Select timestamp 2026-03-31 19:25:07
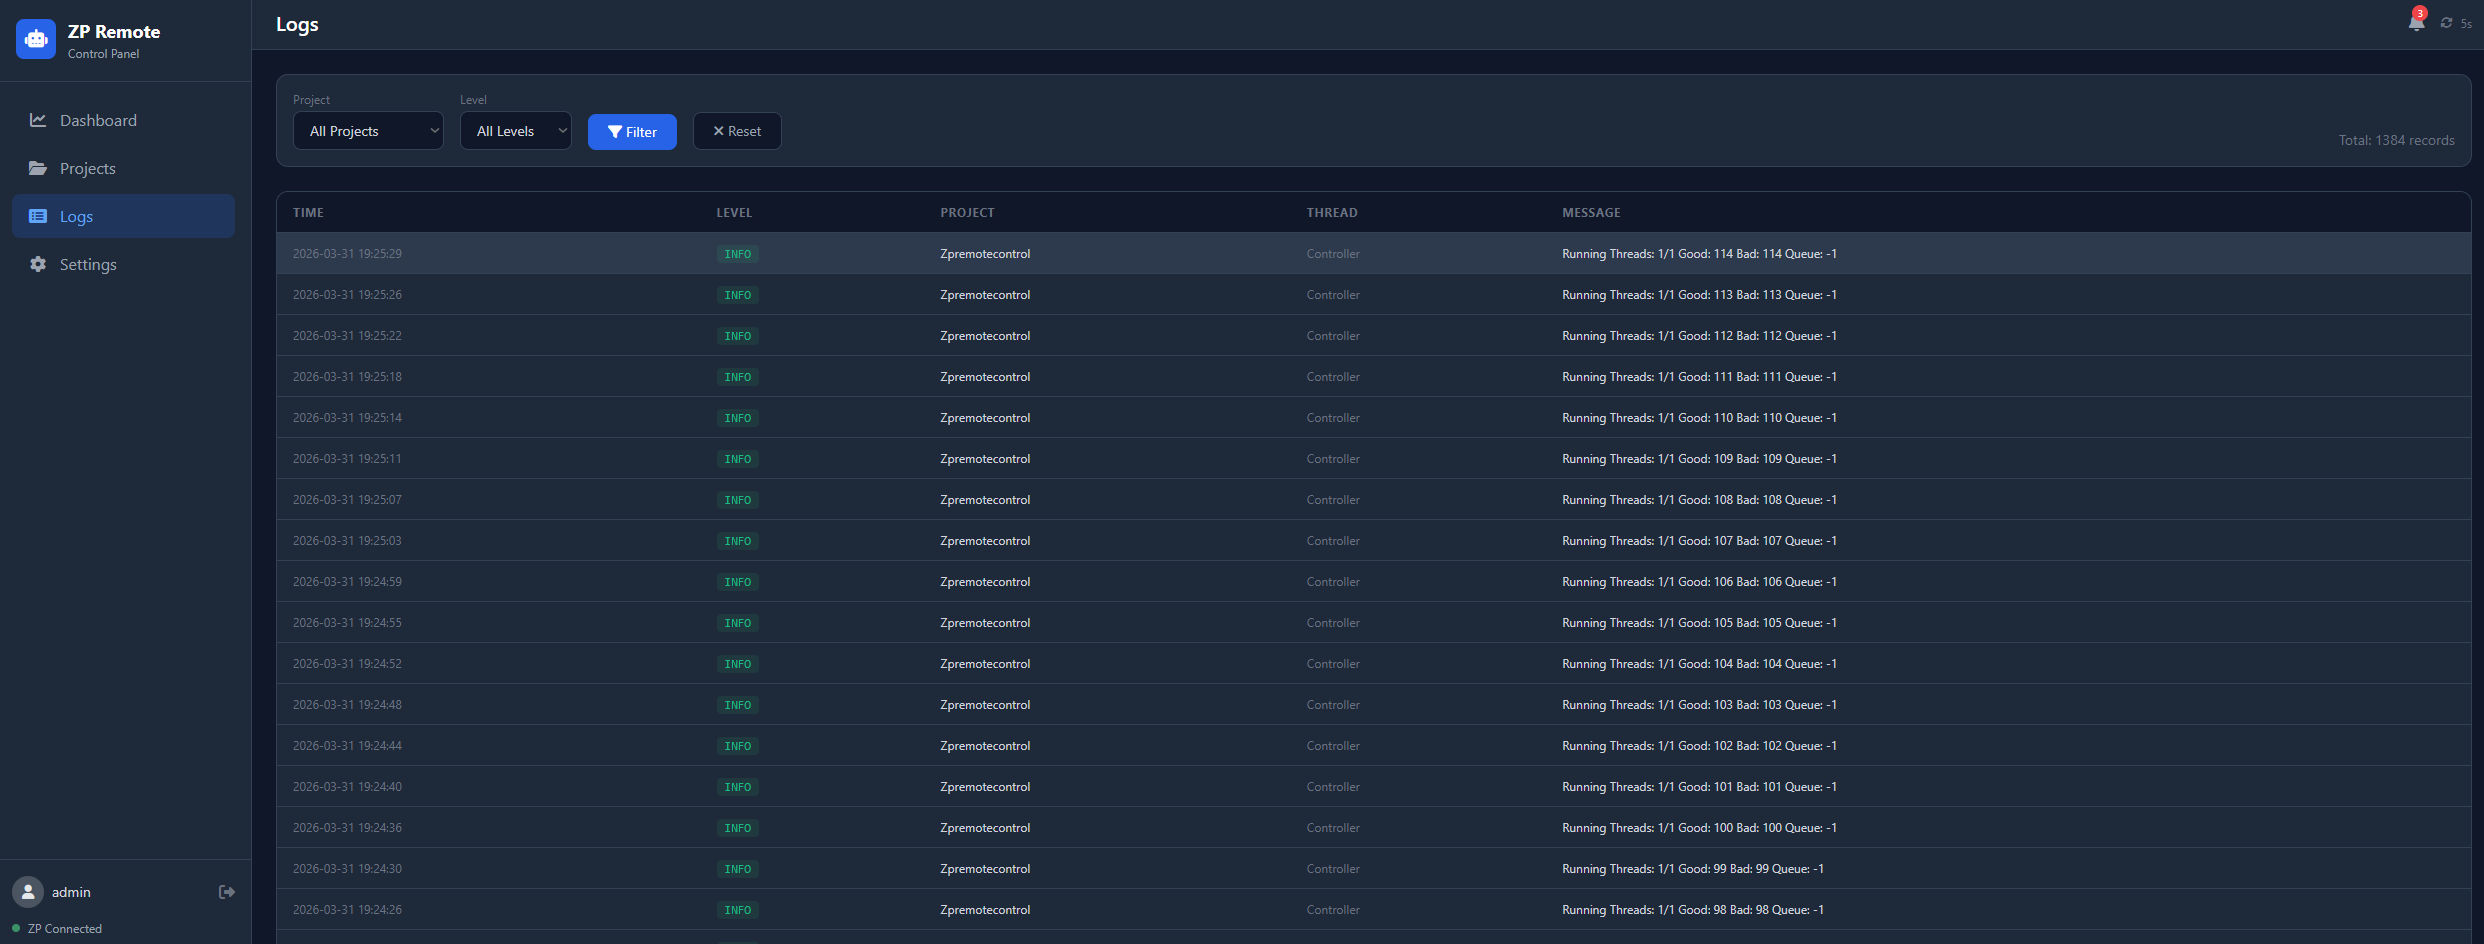2484x944 pixels. point(347,500)
